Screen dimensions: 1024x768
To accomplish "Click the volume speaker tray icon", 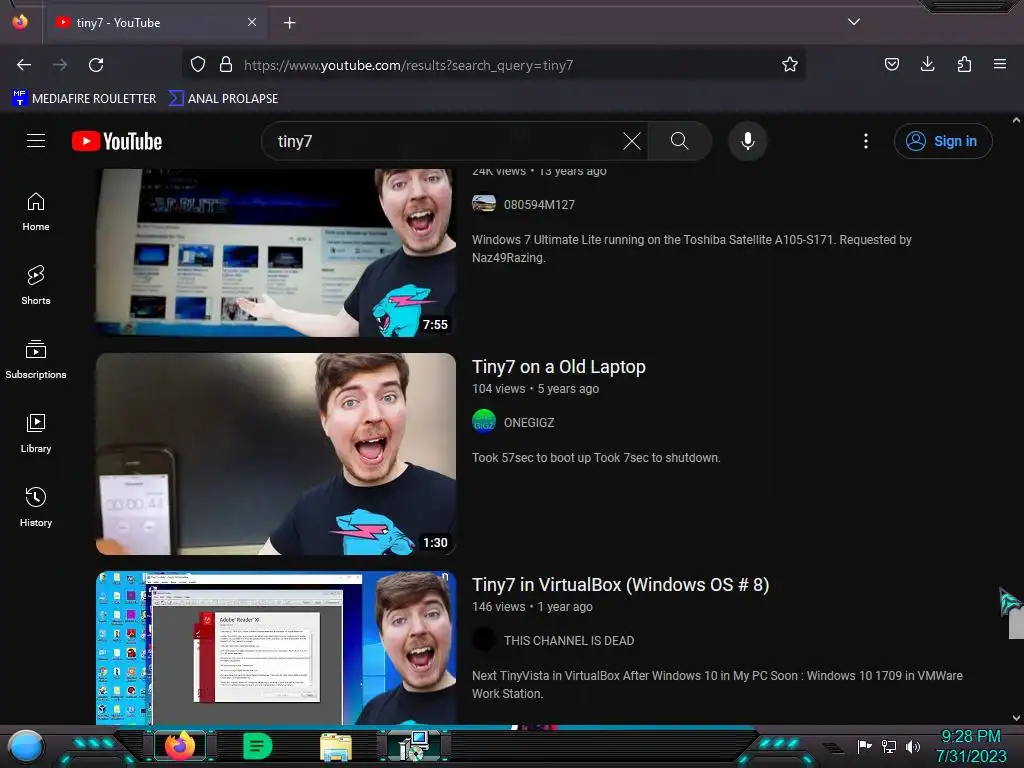I will (x=912, y=746).
